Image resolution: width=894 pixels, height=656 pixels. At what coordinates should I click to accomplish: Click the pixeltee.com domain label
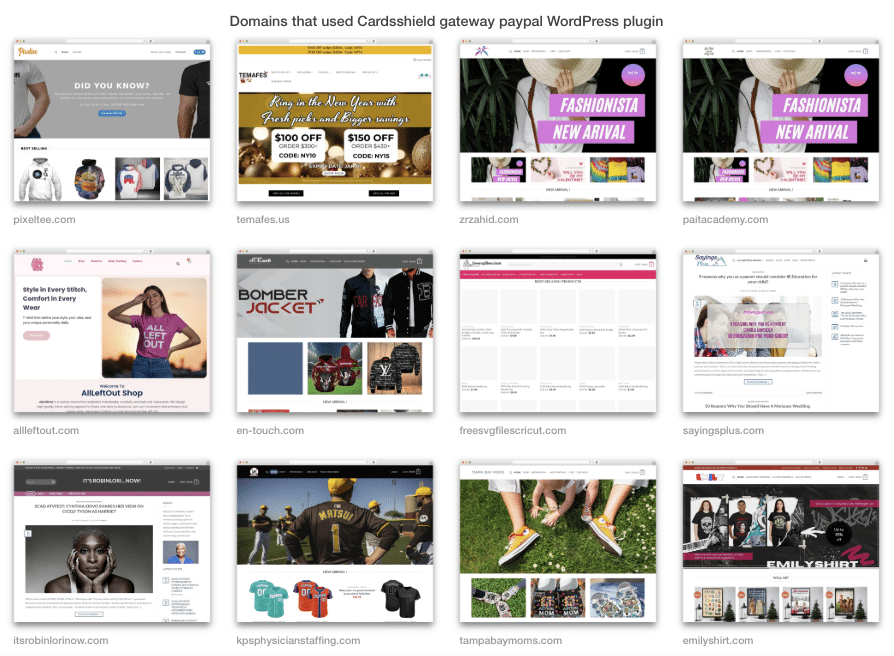coord(44,219)
